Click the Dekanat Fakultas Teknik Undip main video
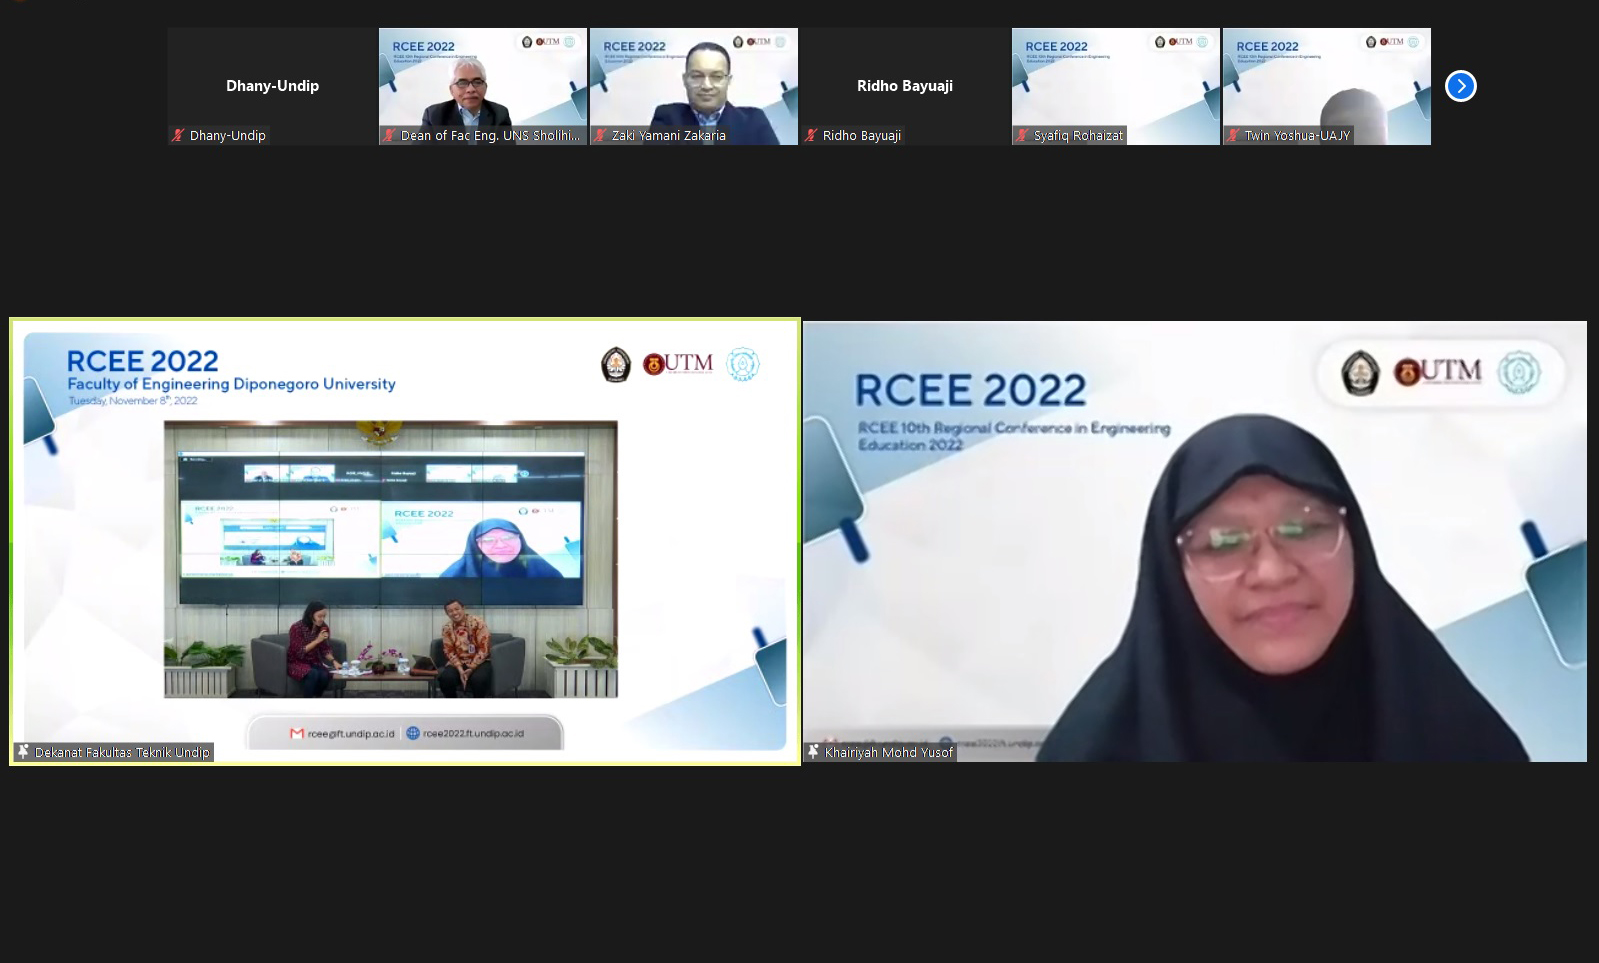 coord(405,541)
